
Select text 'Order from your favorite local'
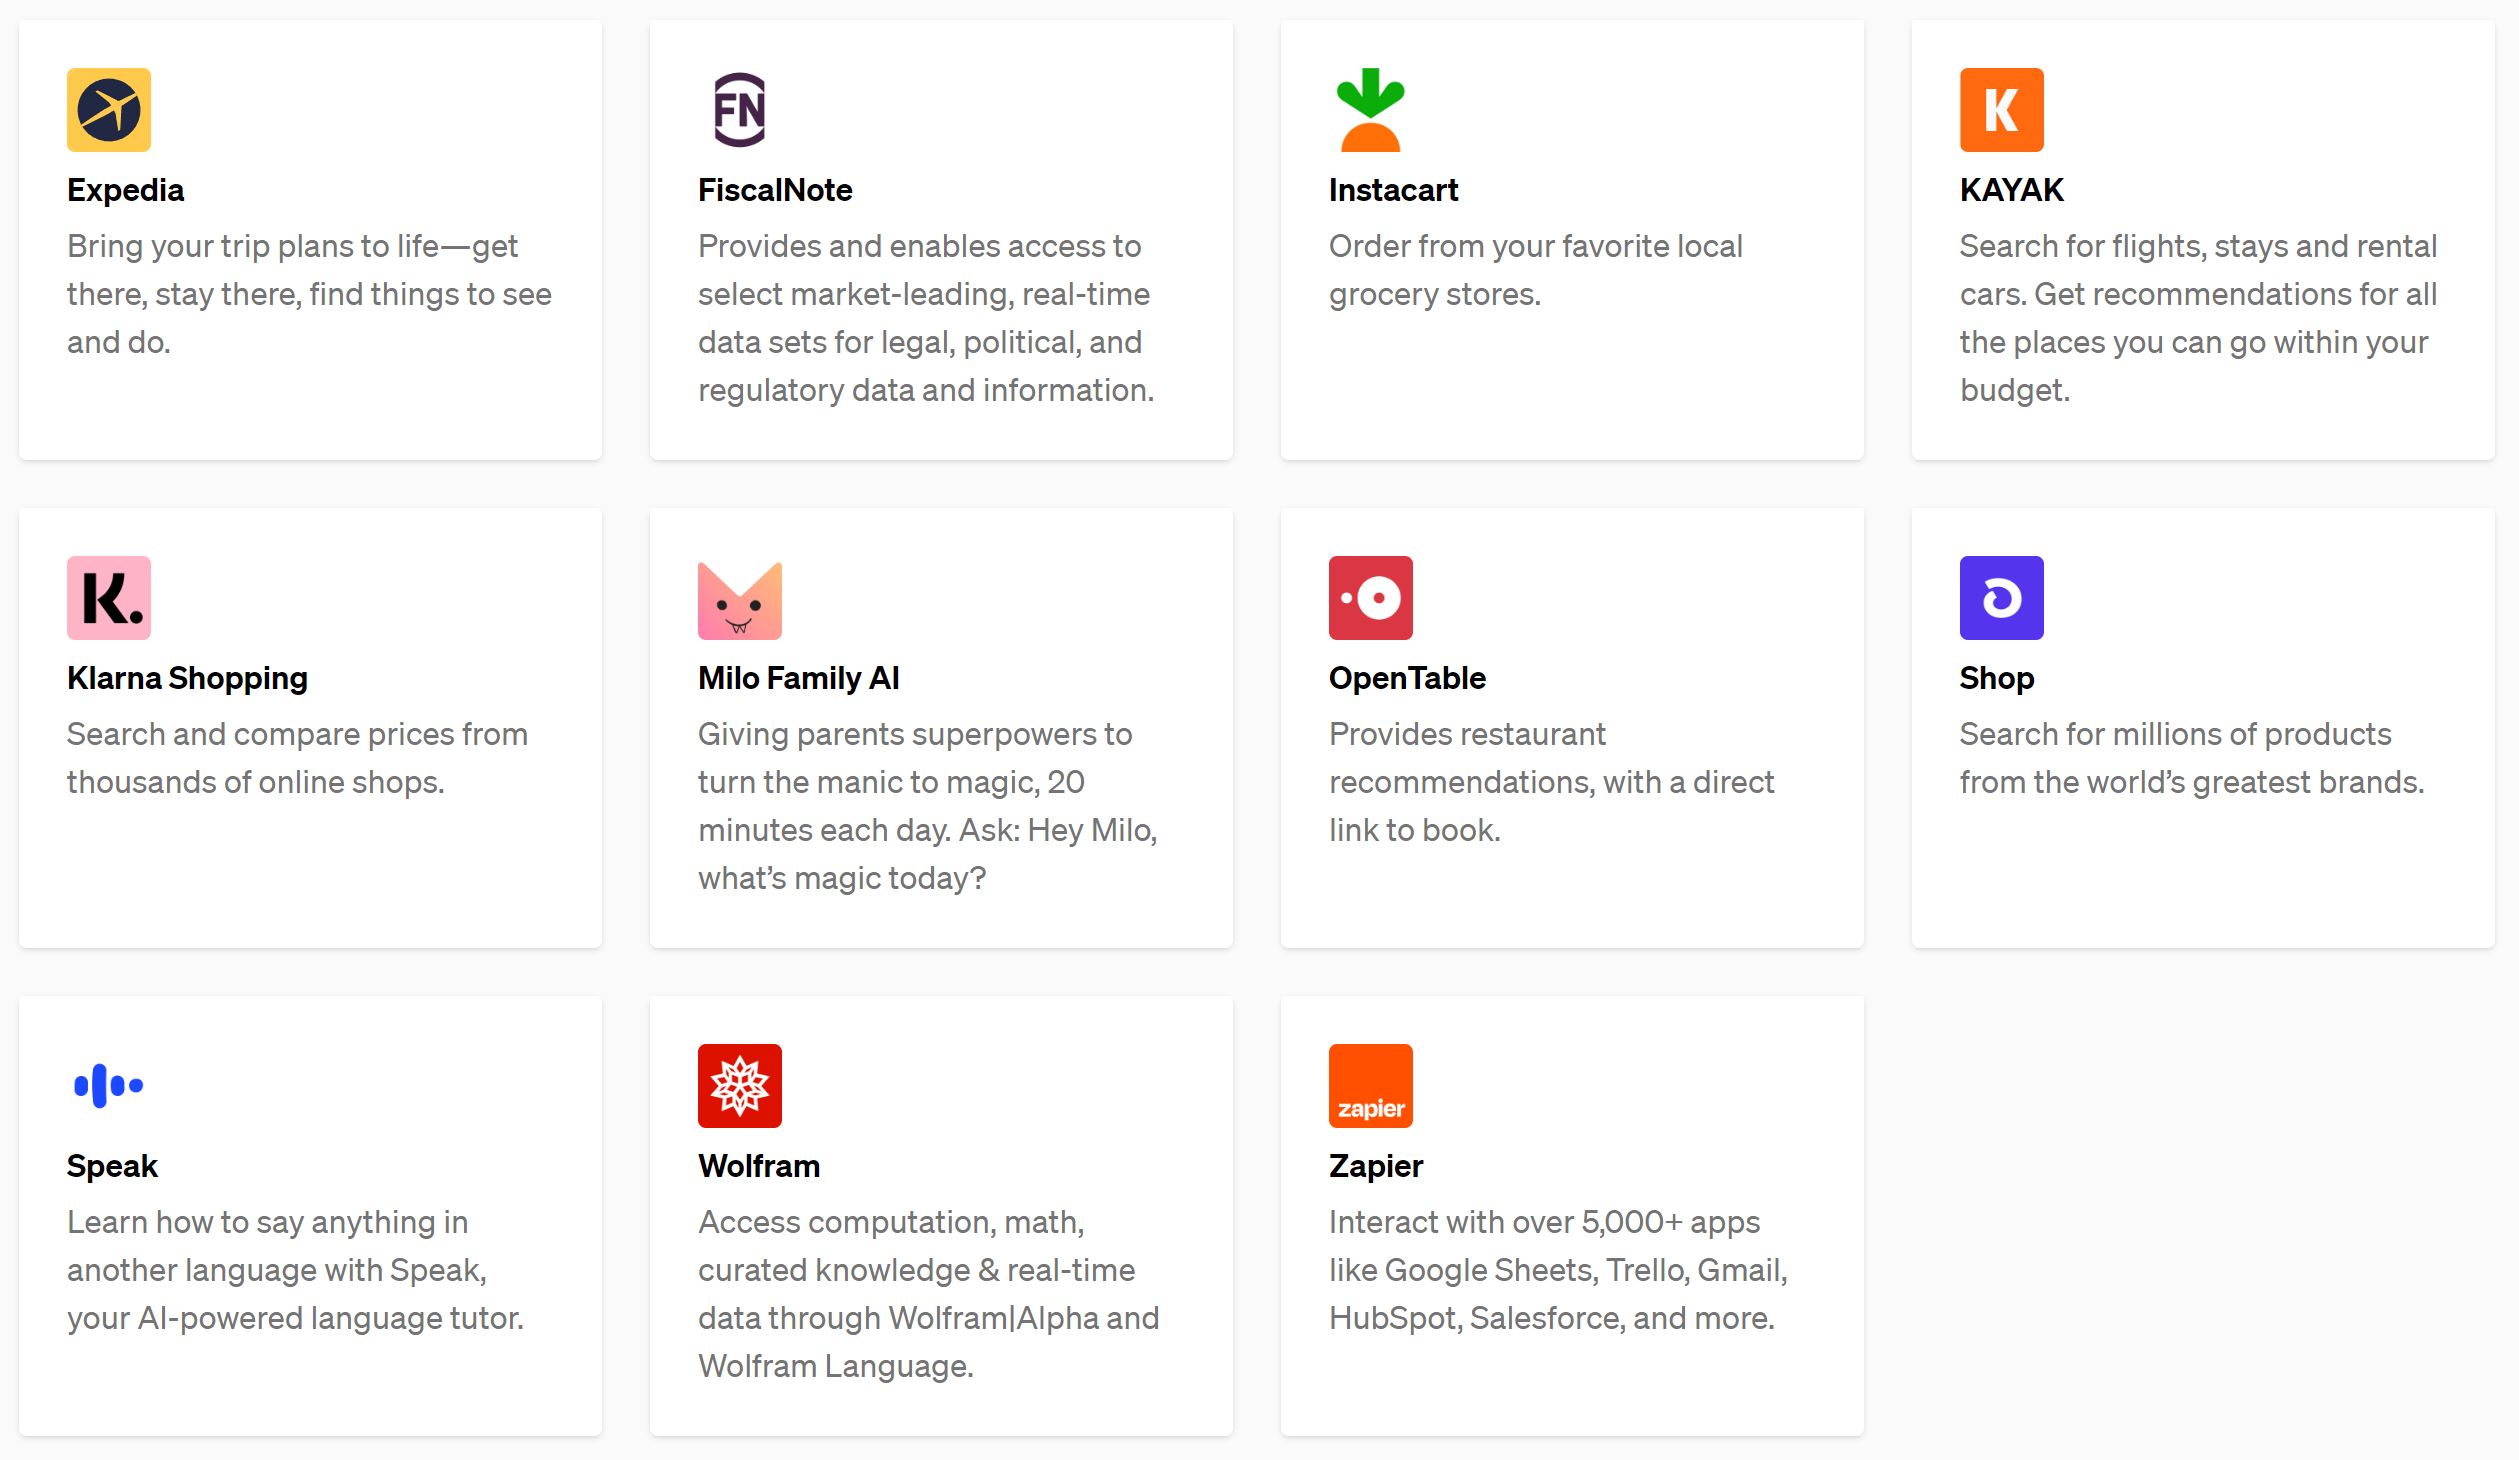pyautogui.click(x=1536, y=246)
